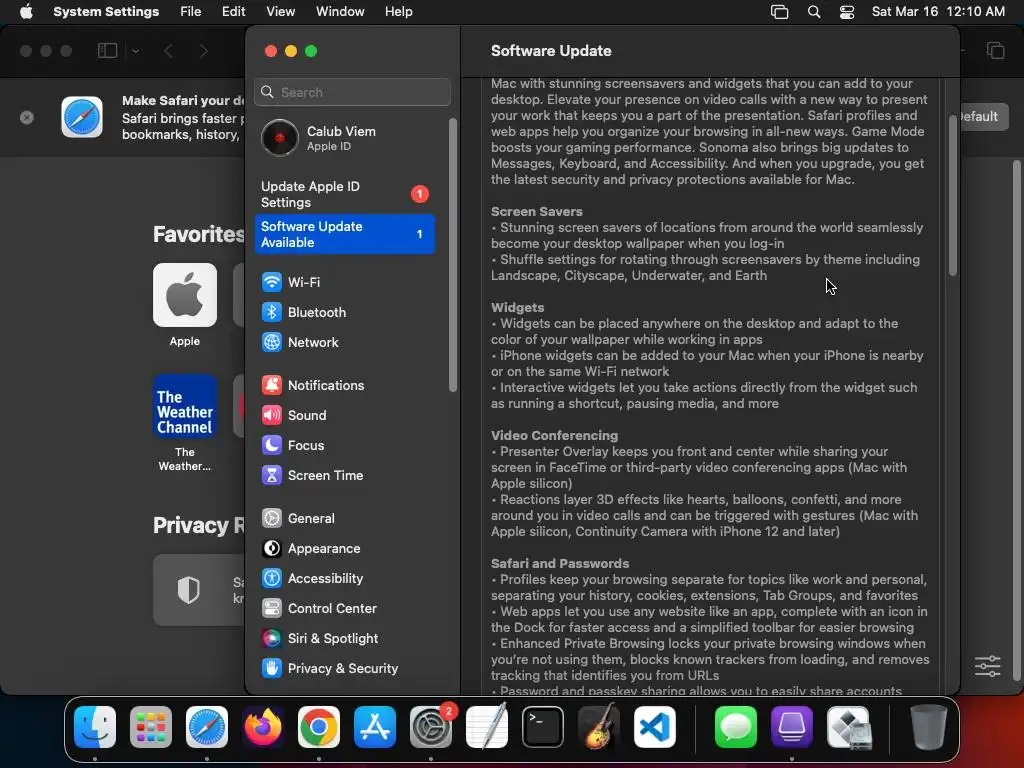Open the View menu
Image resolution: width=1024 pixels, height=768 pixels.
281,12
